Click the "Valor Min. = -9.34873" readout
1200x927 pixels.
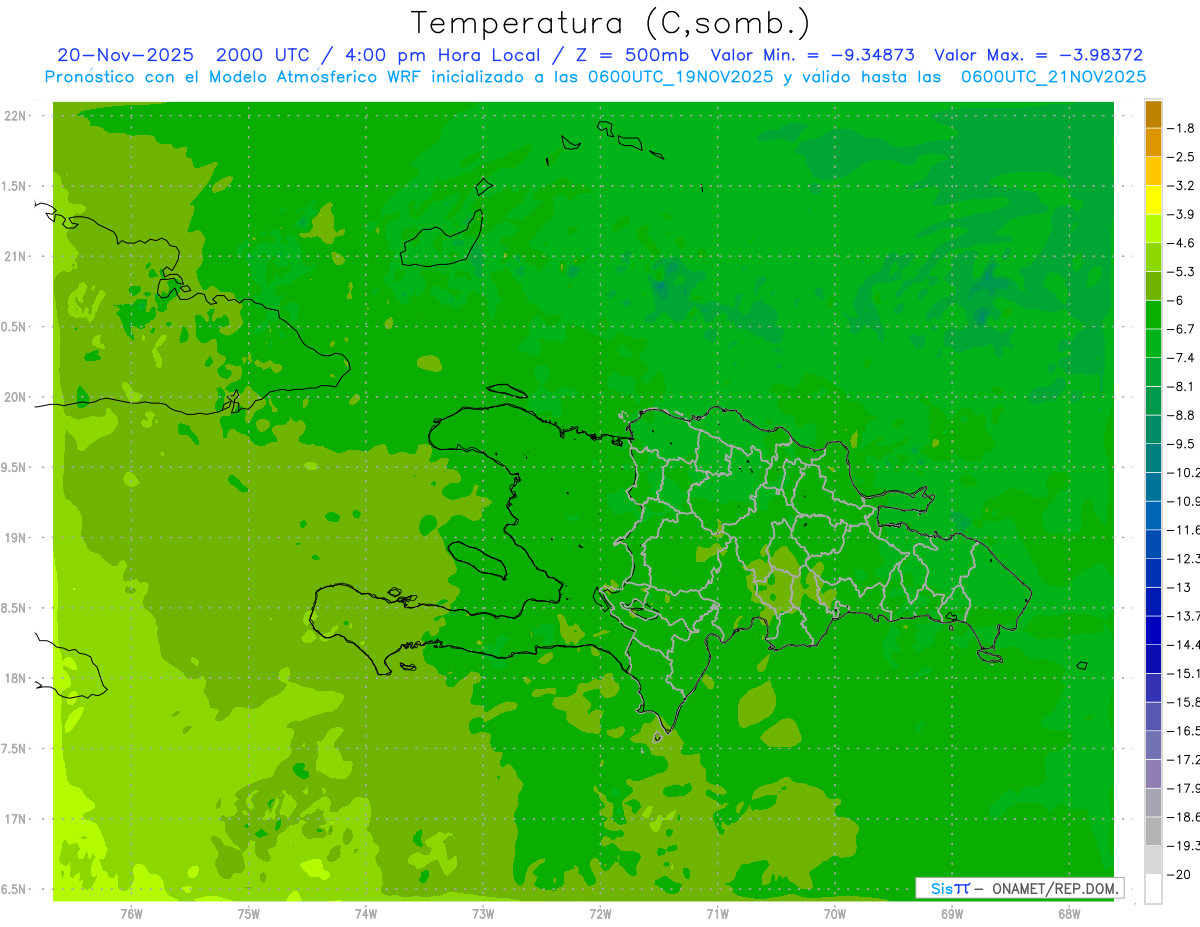[812, 55]
